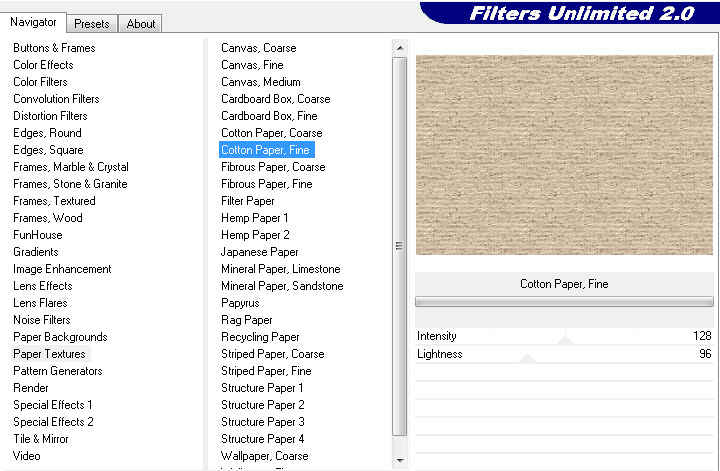Choose Structure Paper 3 filter
Image resolution: width=720 pixels, height=471 pixels.
point(262,422)
